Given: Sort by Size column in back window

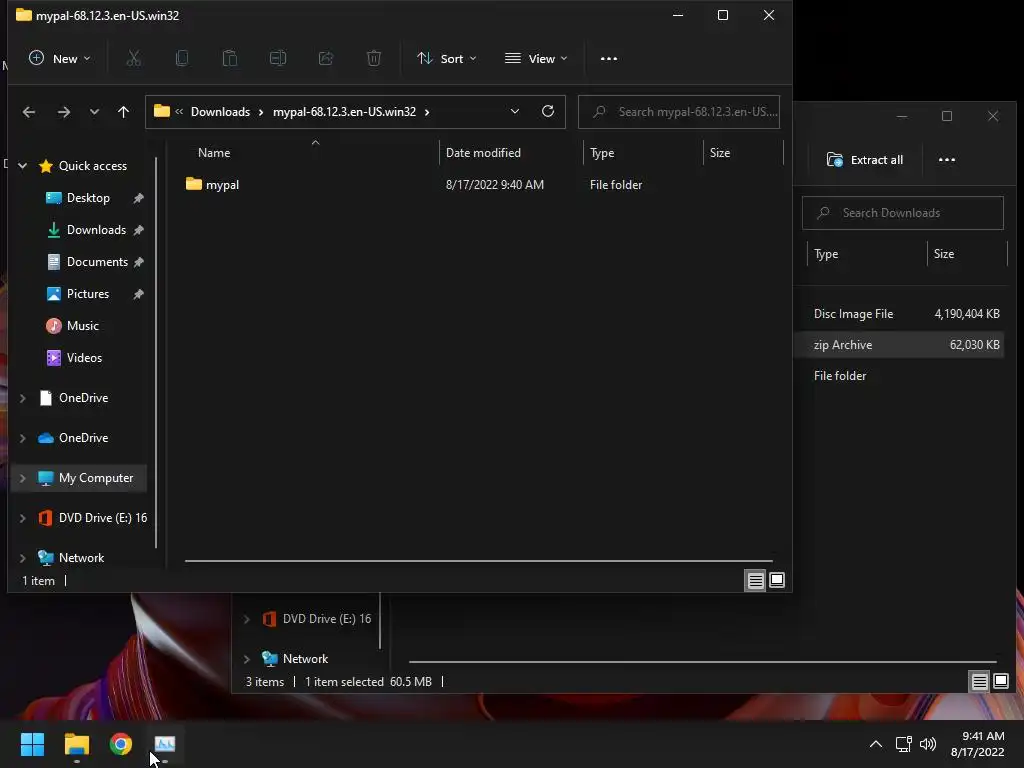Looking at the screenshot, I should pyautogui.click(x=944, y=254).
